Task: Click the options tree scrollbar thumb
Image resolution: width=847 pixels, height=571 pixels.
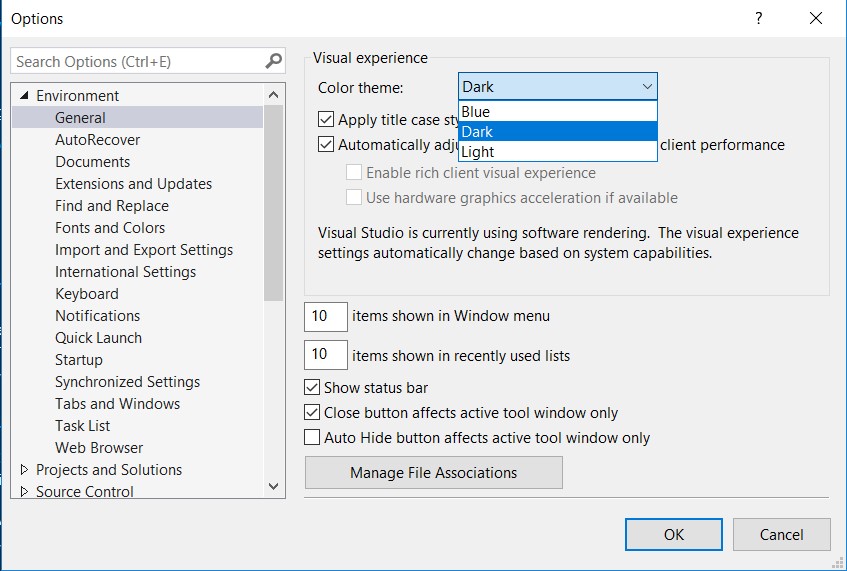Action: point(273,203)
